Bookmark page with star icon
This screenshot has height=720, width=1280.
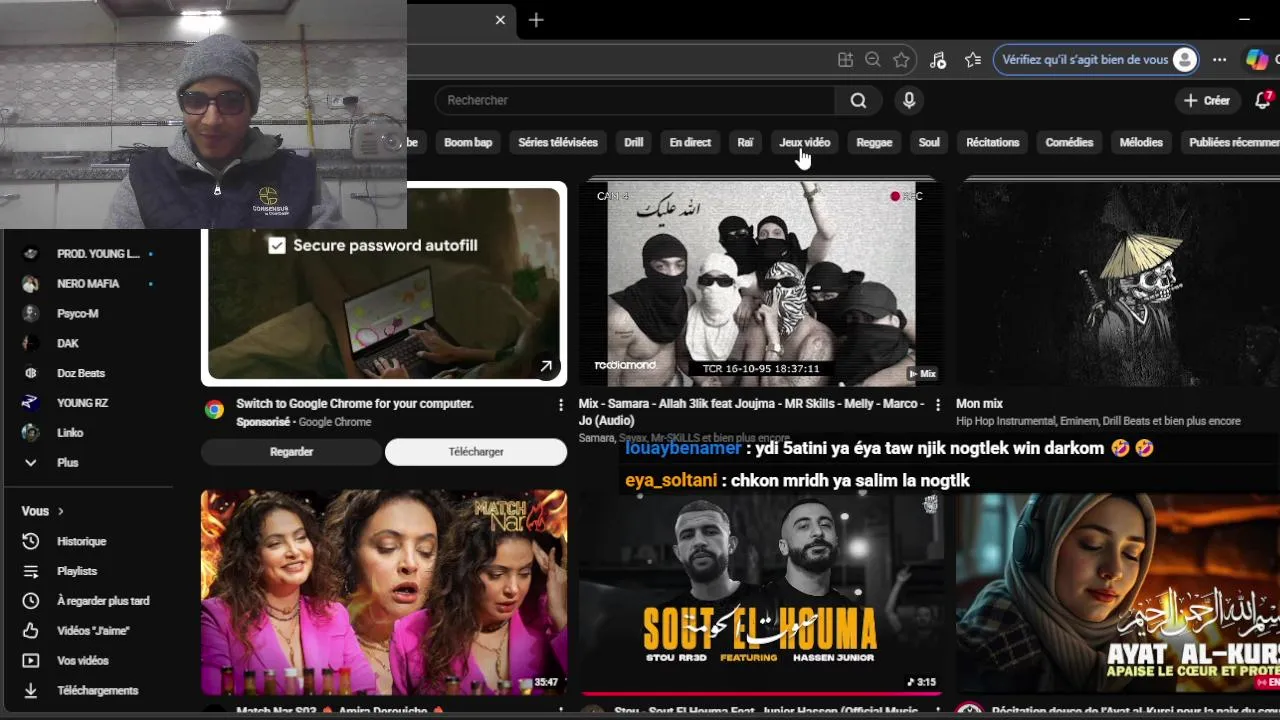901,60
